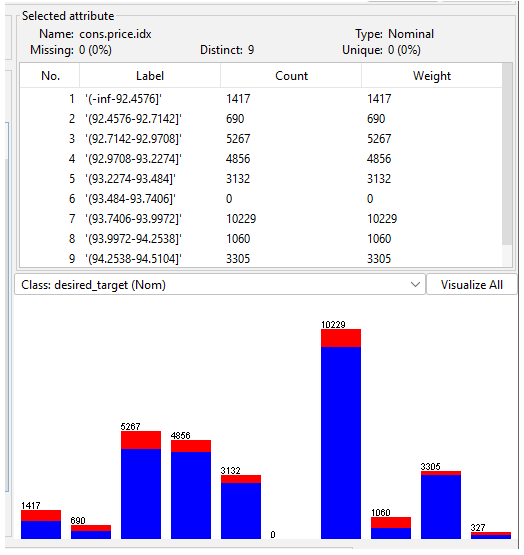The width and height of the screenshot is (524, 555).
Task: Select row 5 labeled (93.2274-93.484]
Action: coord(261,178)
